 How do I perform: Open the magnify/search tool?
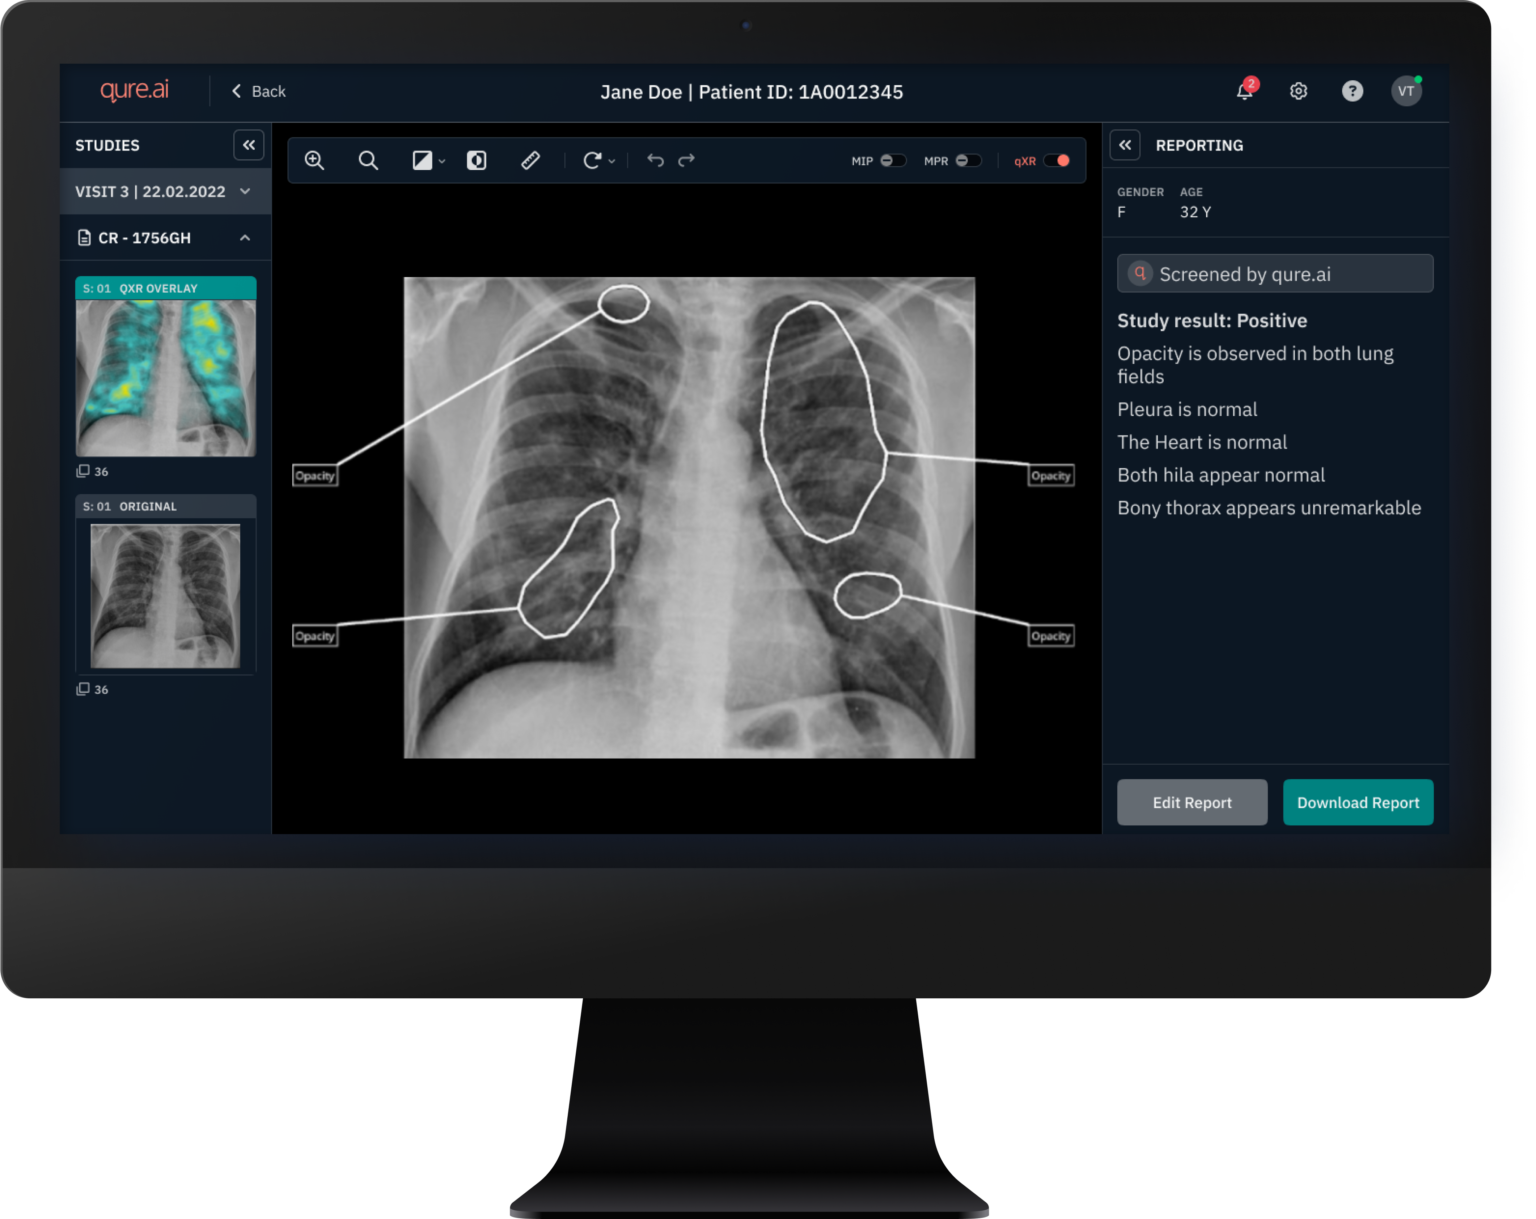tap(368, 160)
